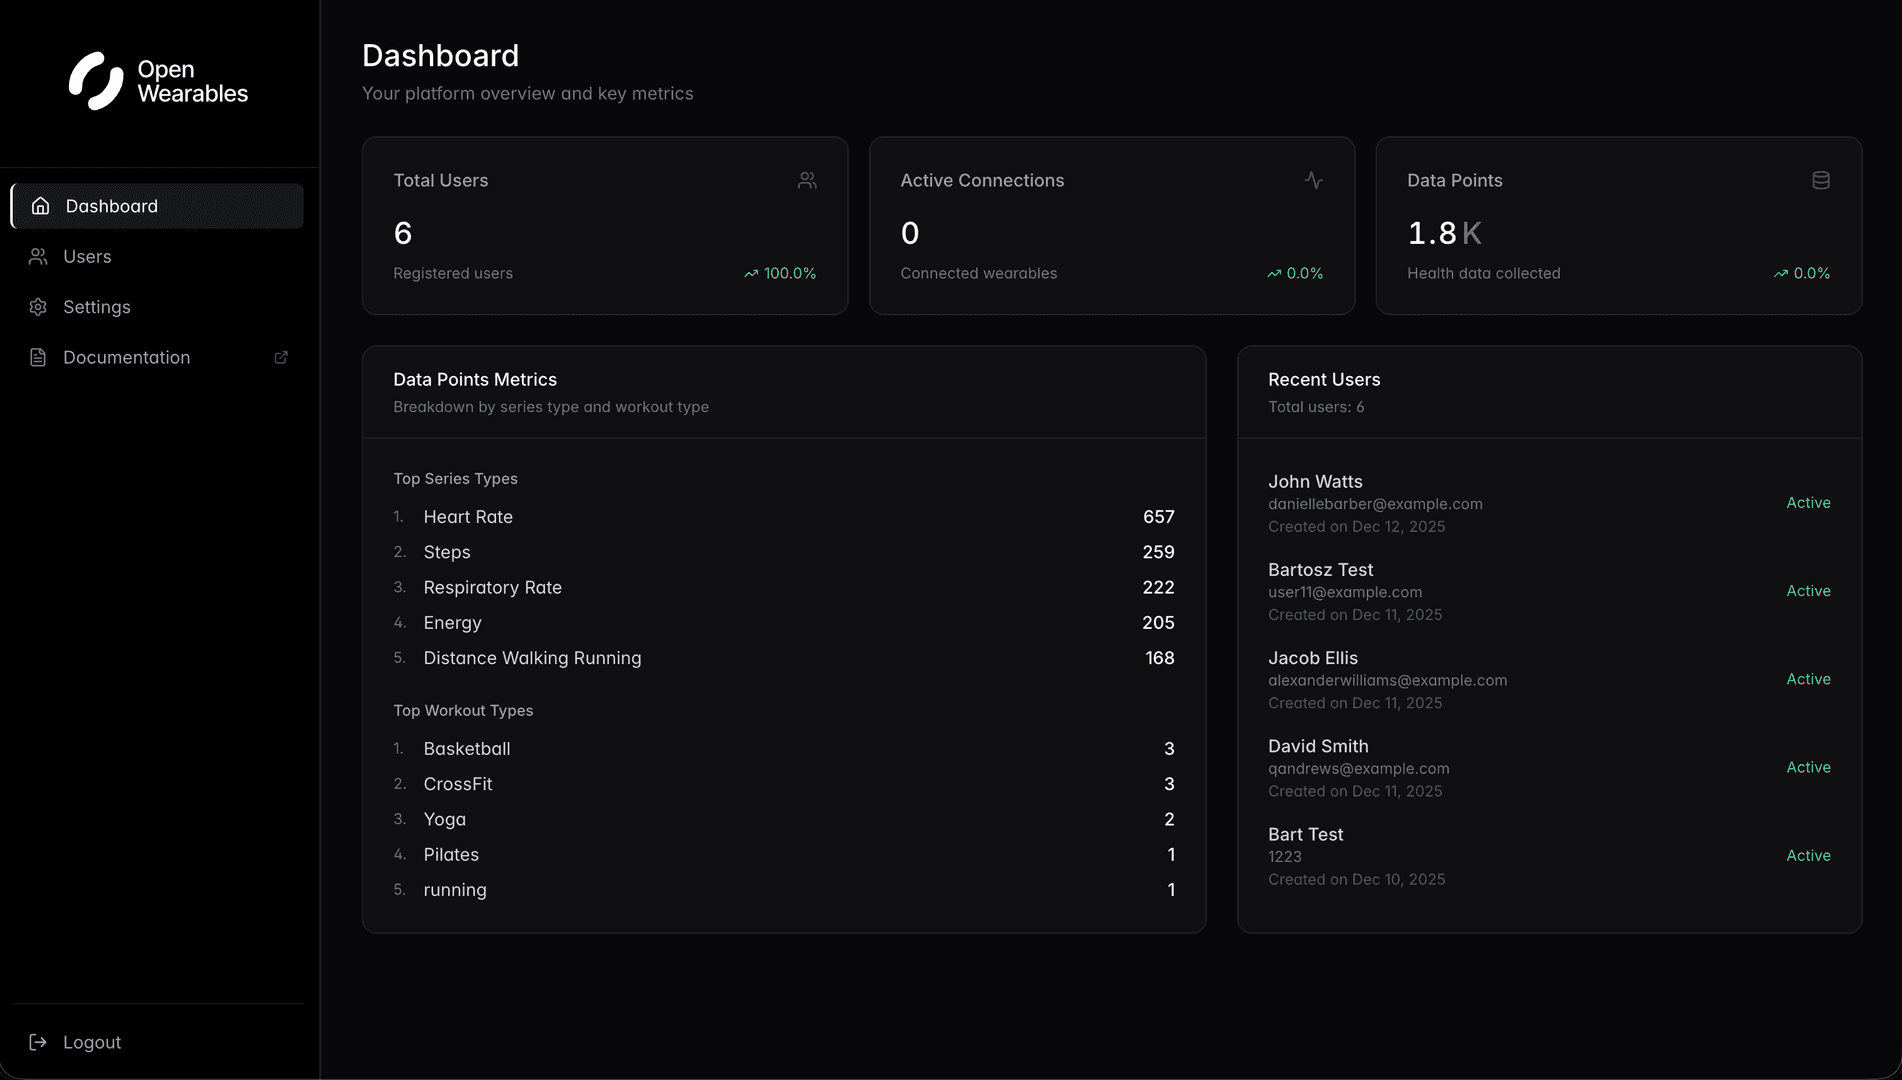Select the Heart Rate series row

point(468,517)
